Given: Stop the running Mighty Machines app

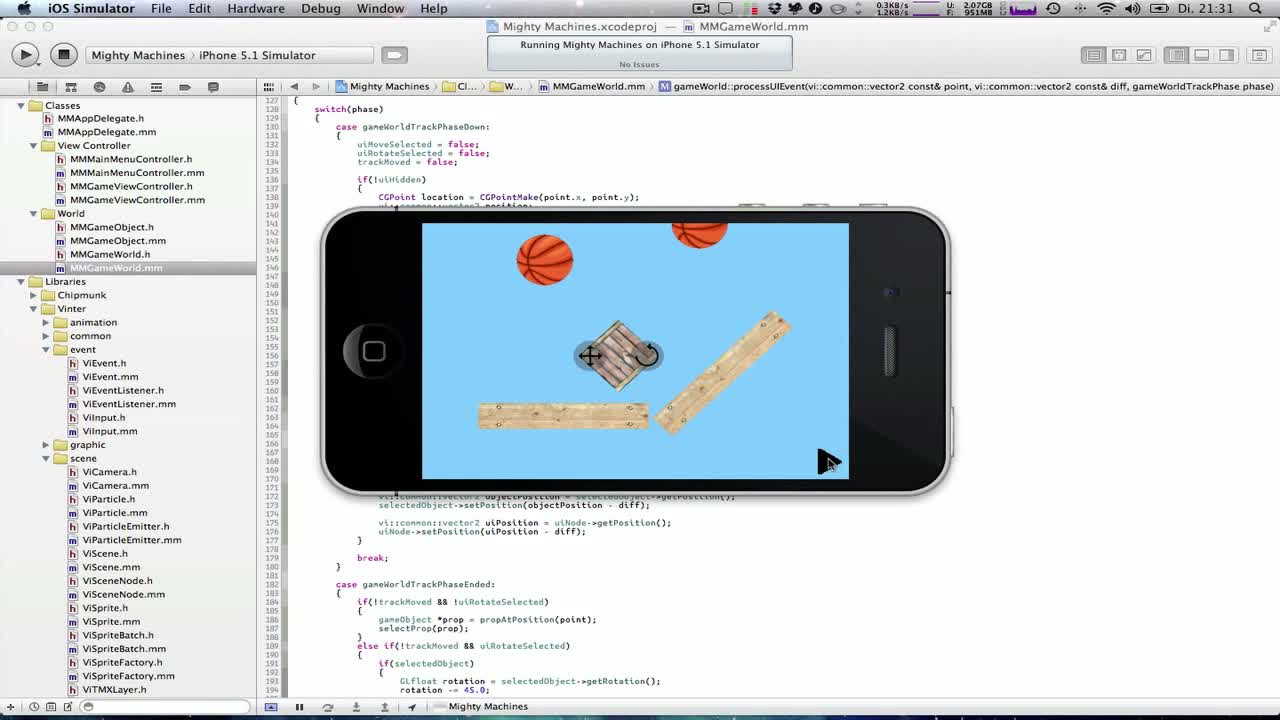Looking at the screenshot, I should 63,55.
